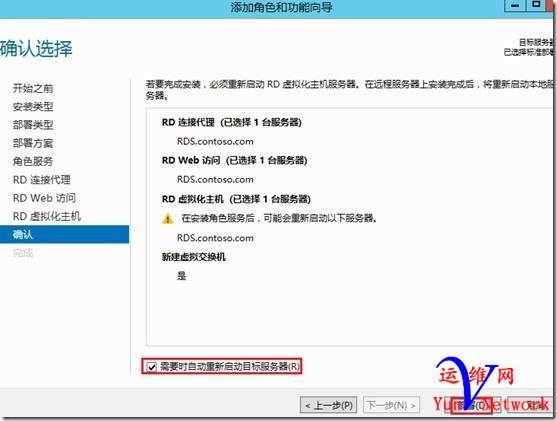The image size is (557, 421).
Task: Click the 取消 cancel button
Action: tap(529, 405)
